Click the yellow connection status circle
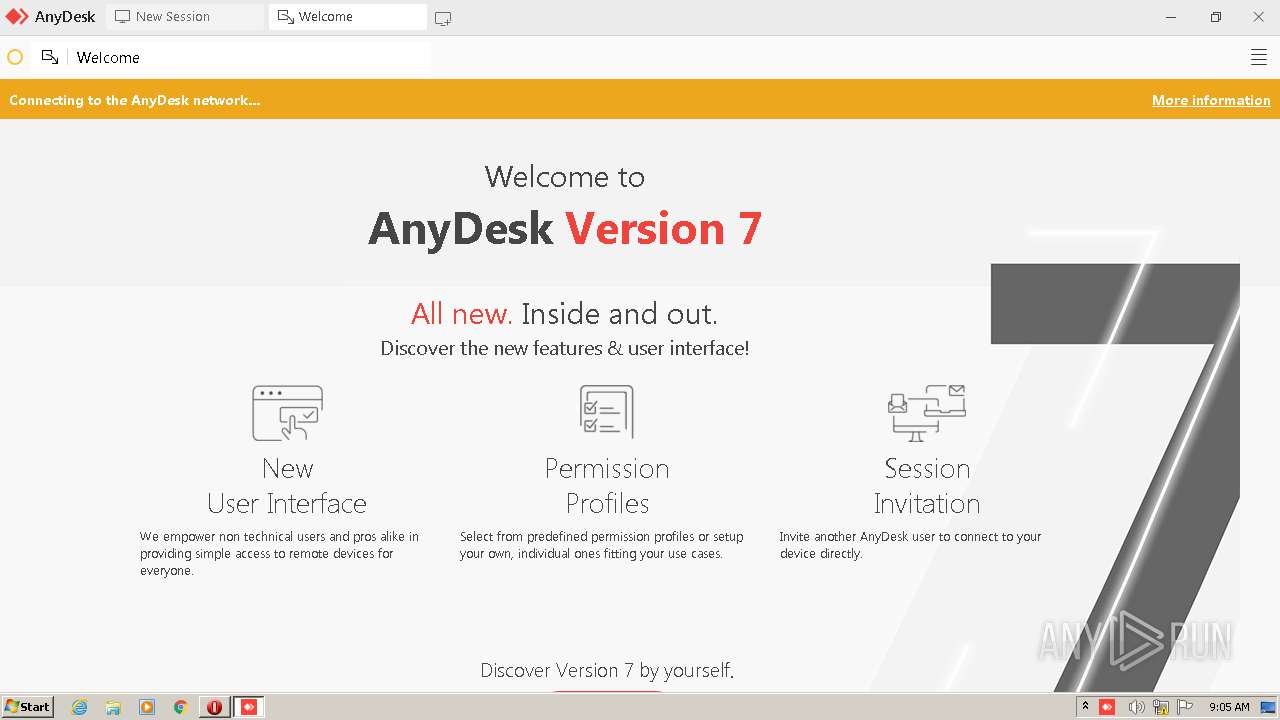 15,57
